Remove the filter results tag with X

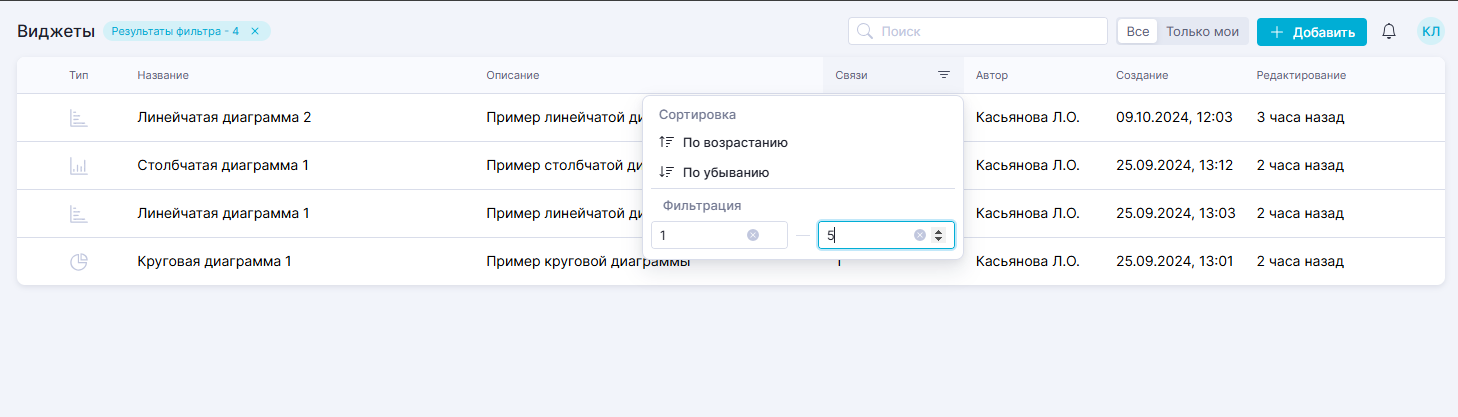[255, 31]
